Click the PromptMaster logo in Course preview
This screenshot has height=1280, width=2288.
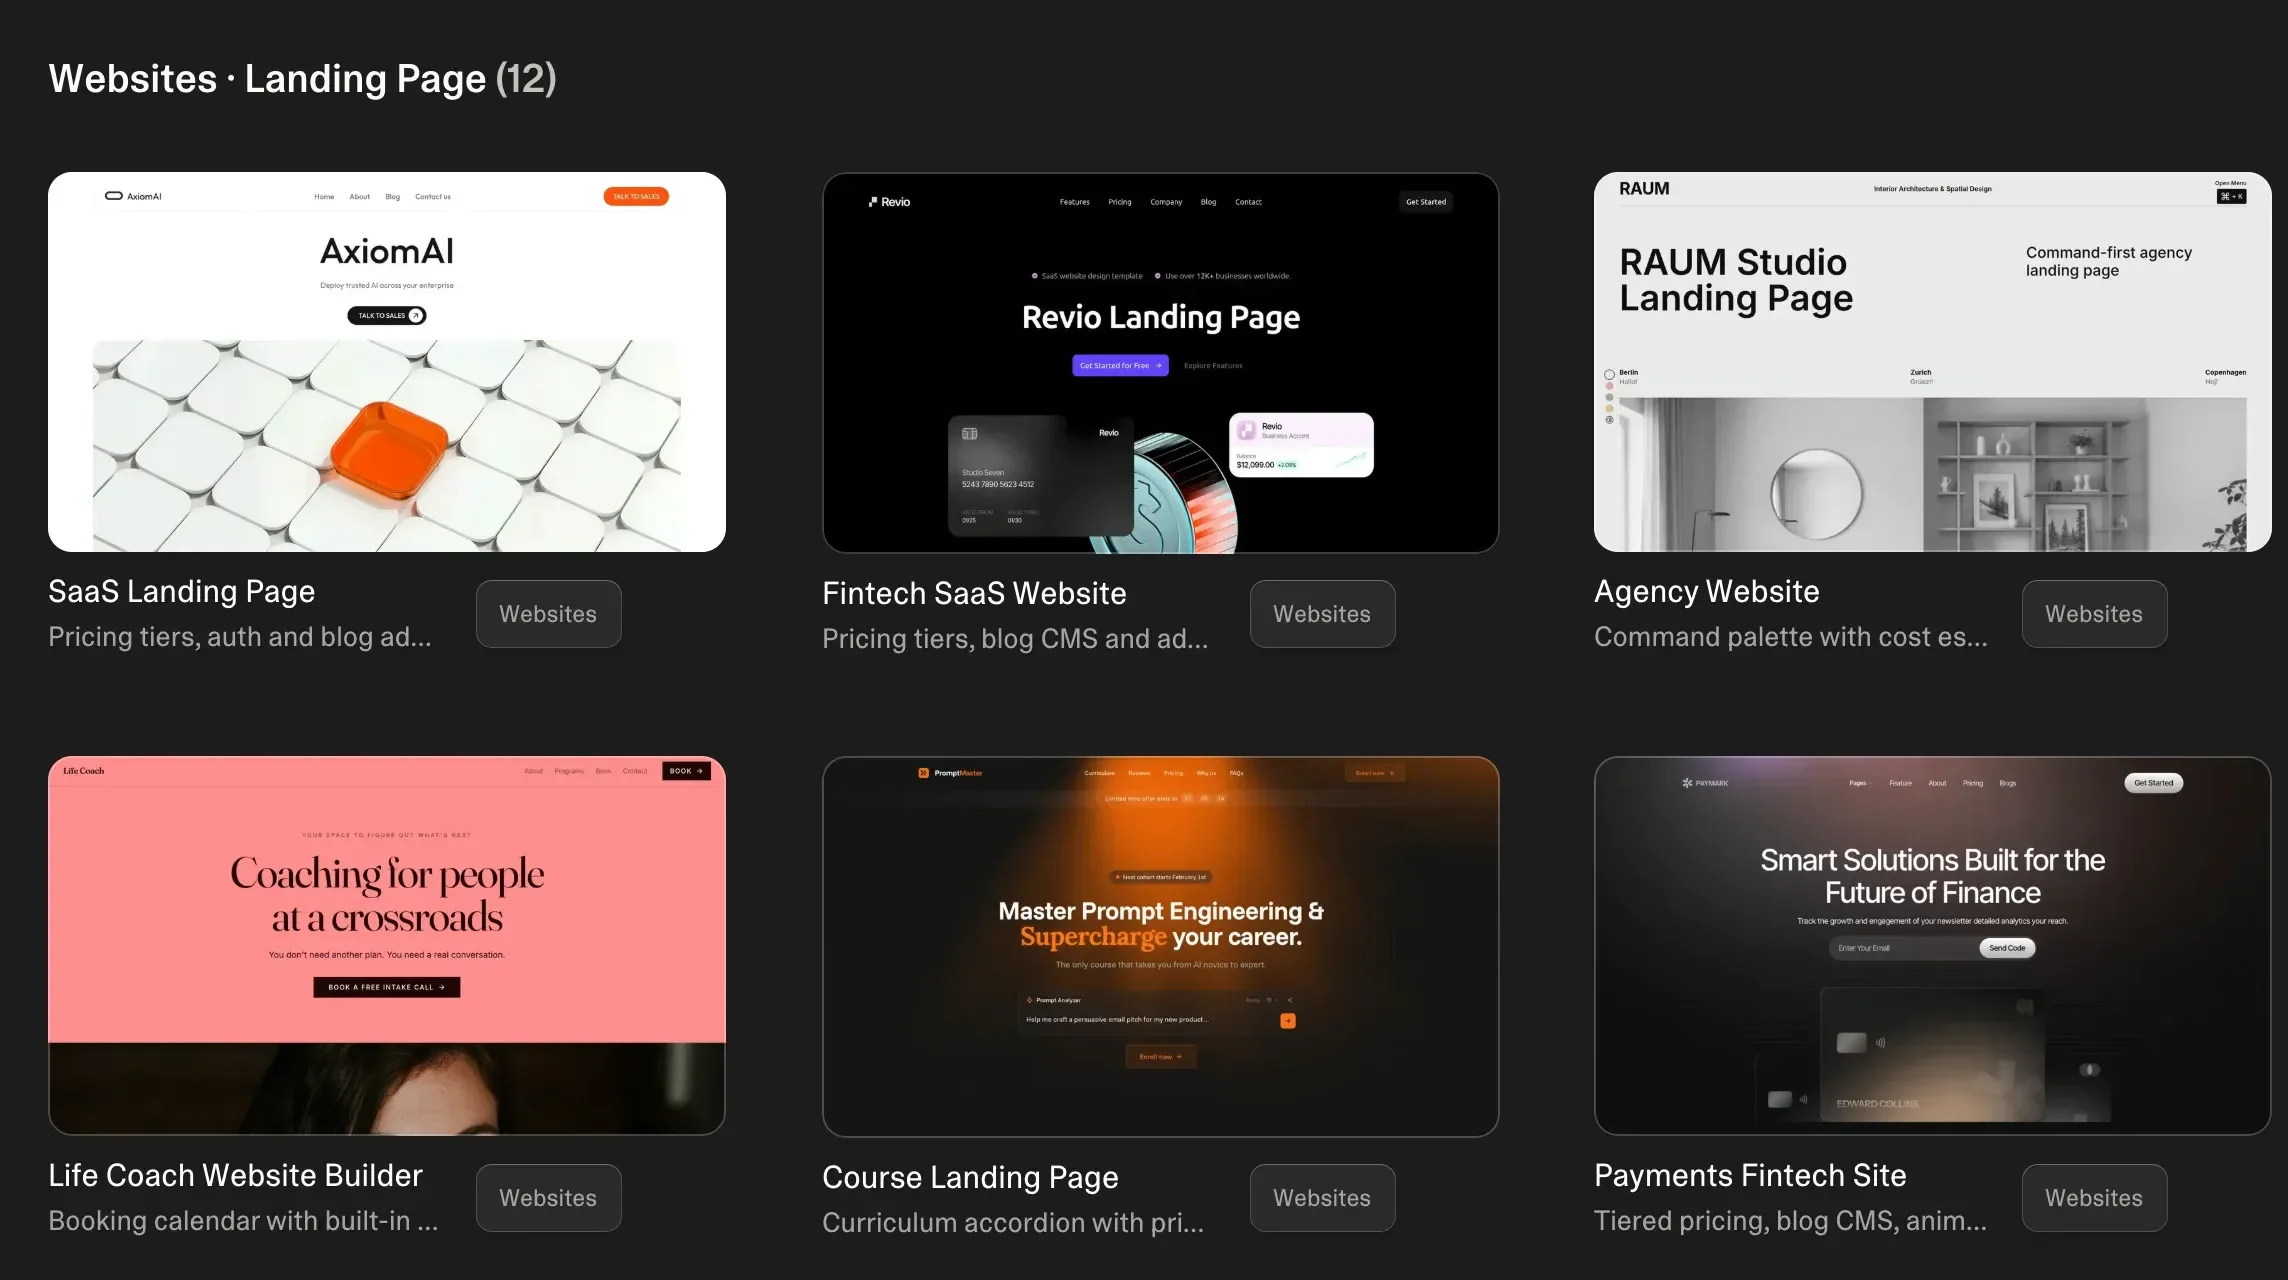click(950, 773)
